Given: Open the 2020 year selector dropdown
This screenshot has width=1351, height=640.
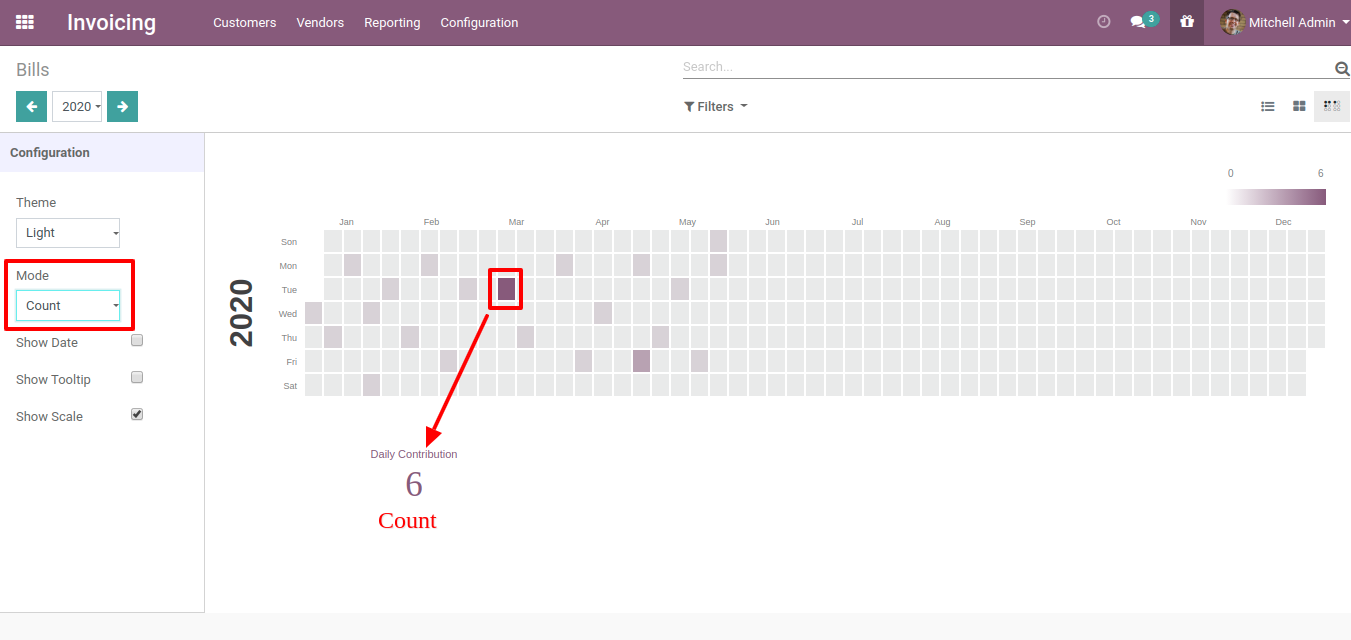Looking at the screenshot, I should click(77, 106).
